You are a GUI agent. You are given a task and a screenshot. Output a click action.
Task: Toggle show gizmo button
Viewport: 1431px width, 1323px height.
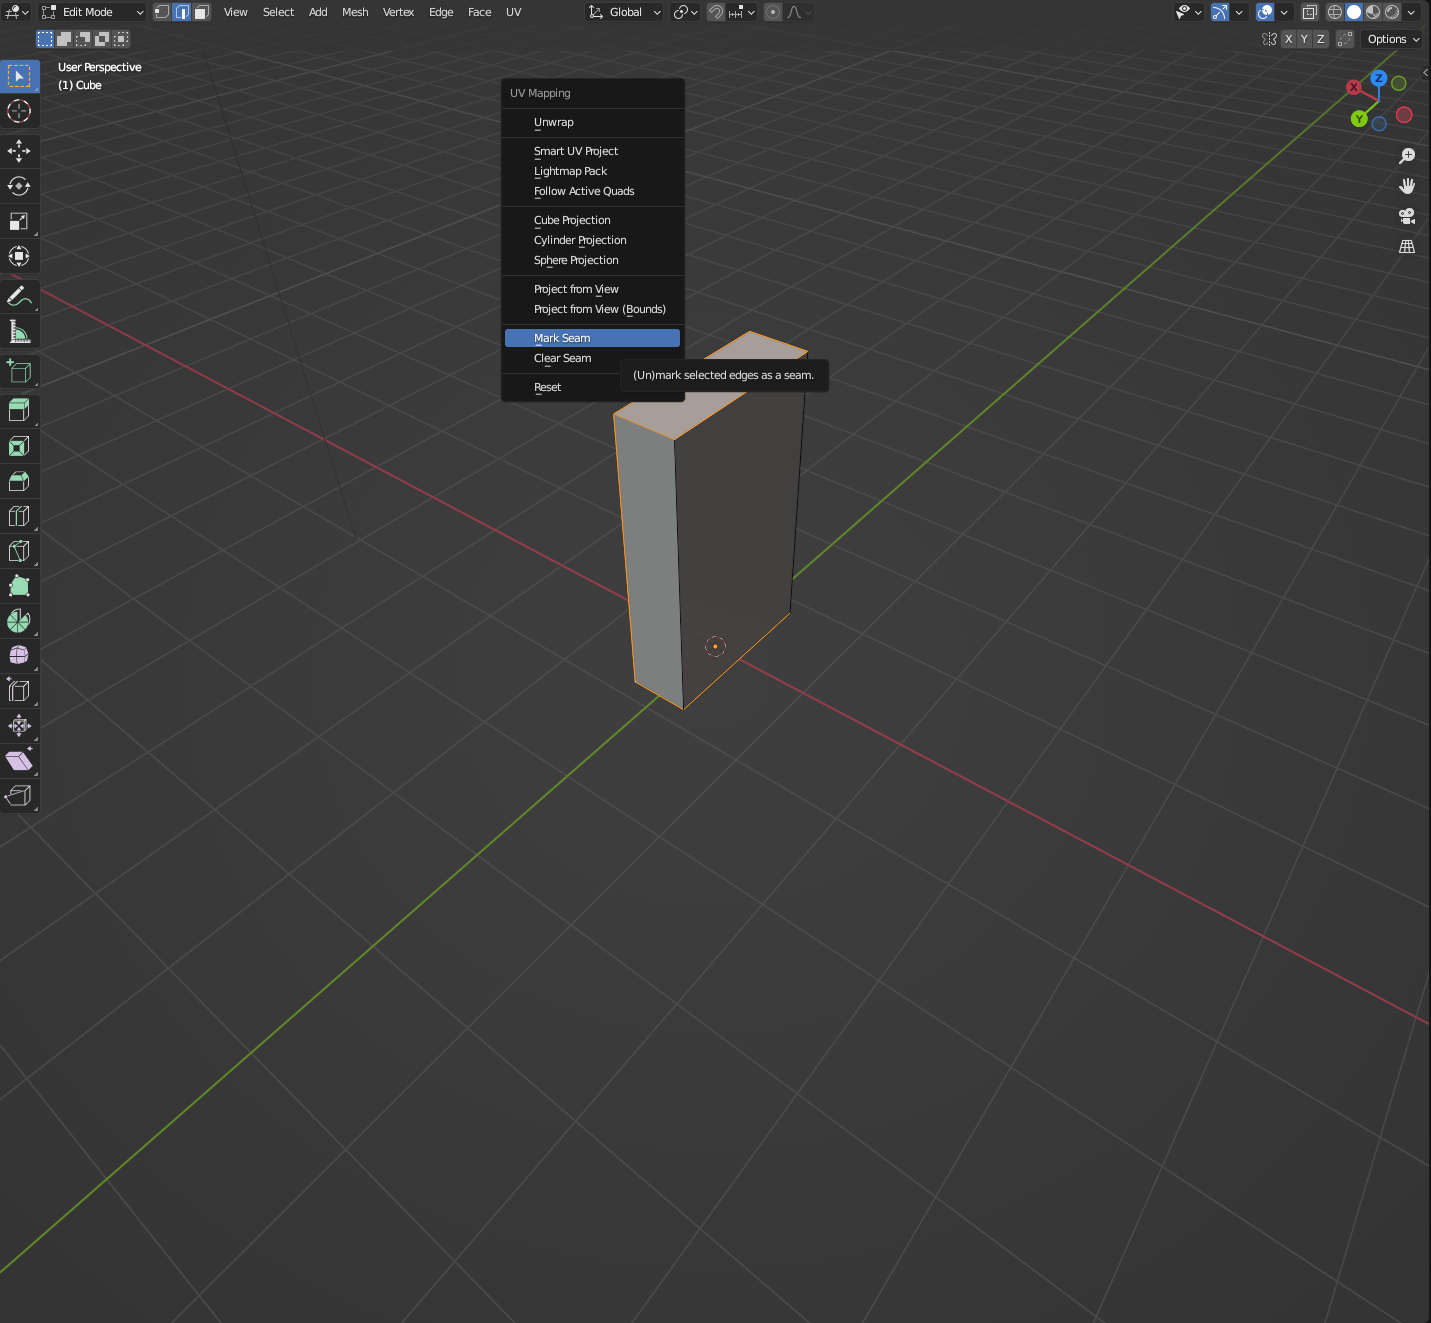(x=1220, y=12)
